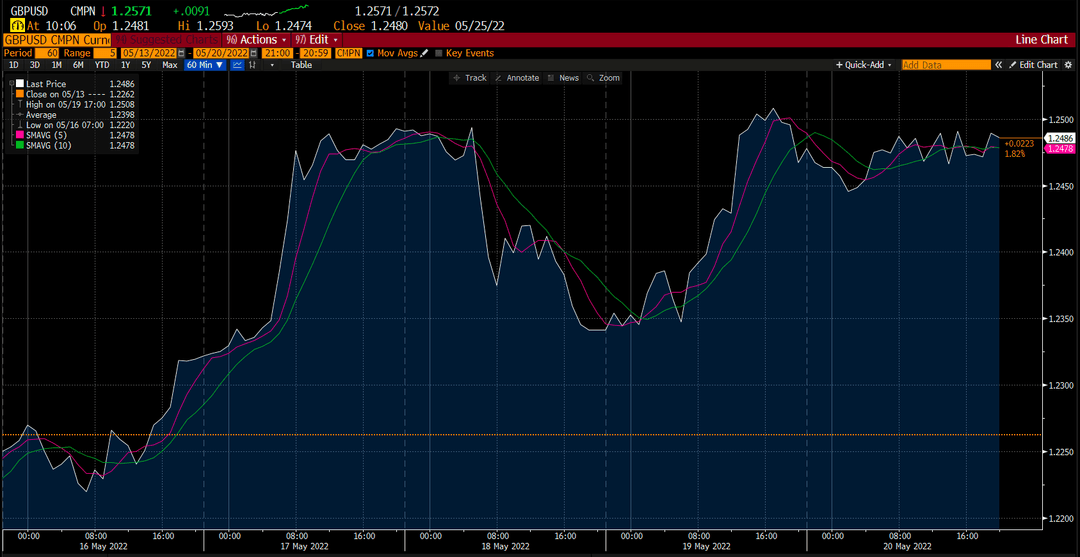Click the pink SMAVG (5) color swatch
Image resolution: width=1080 pixels, height=557 pixels.
21,136
